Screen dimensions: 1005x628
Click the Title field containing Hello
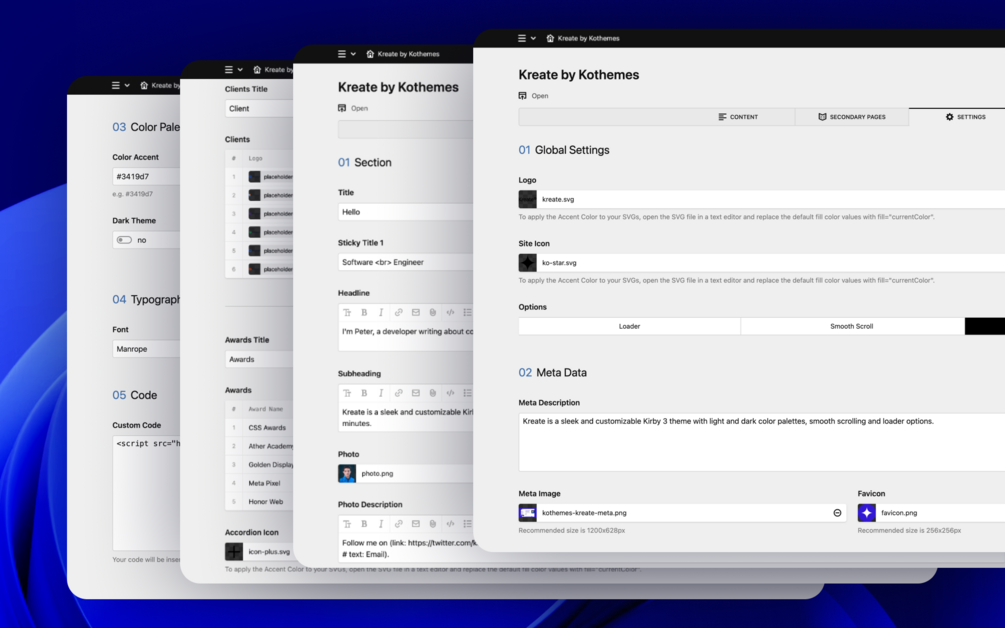click(x=405, y=212)
